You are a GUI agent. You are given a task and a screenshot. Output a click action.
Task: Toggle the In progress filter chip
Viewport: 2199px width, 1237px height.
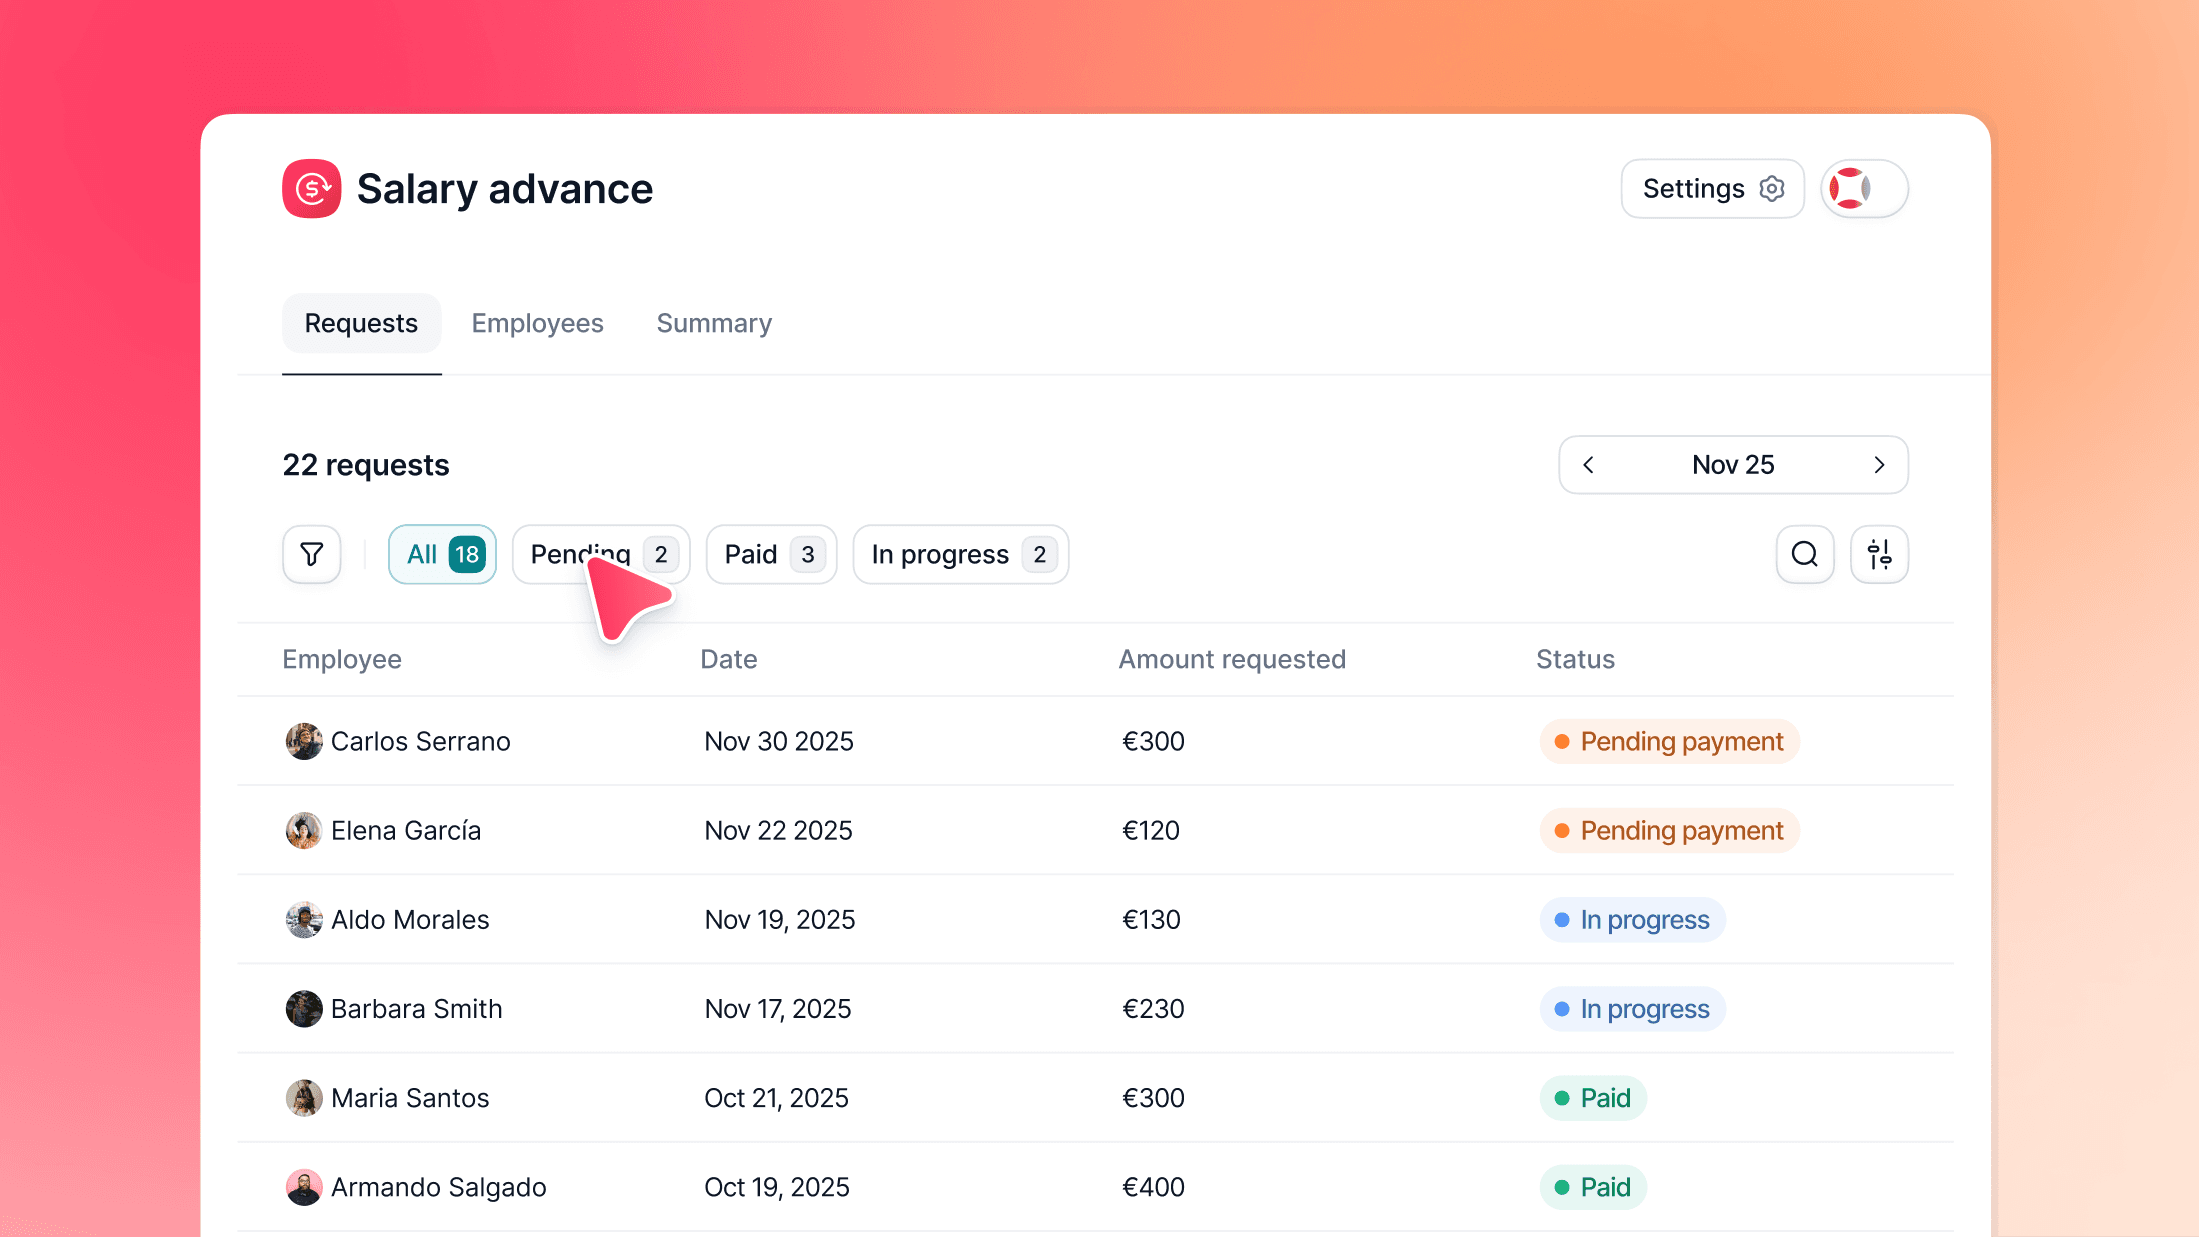958,554
